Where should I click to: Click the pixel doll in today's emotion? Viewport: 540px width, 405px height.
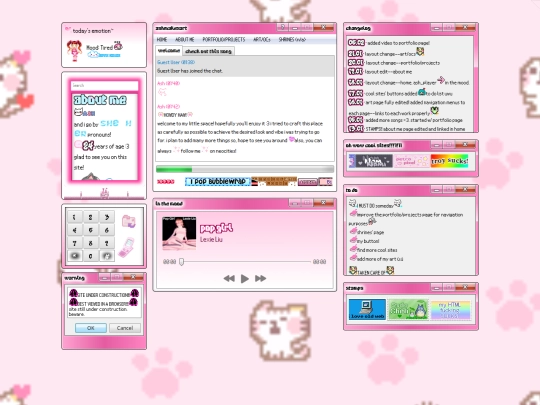tap(74, 50)
